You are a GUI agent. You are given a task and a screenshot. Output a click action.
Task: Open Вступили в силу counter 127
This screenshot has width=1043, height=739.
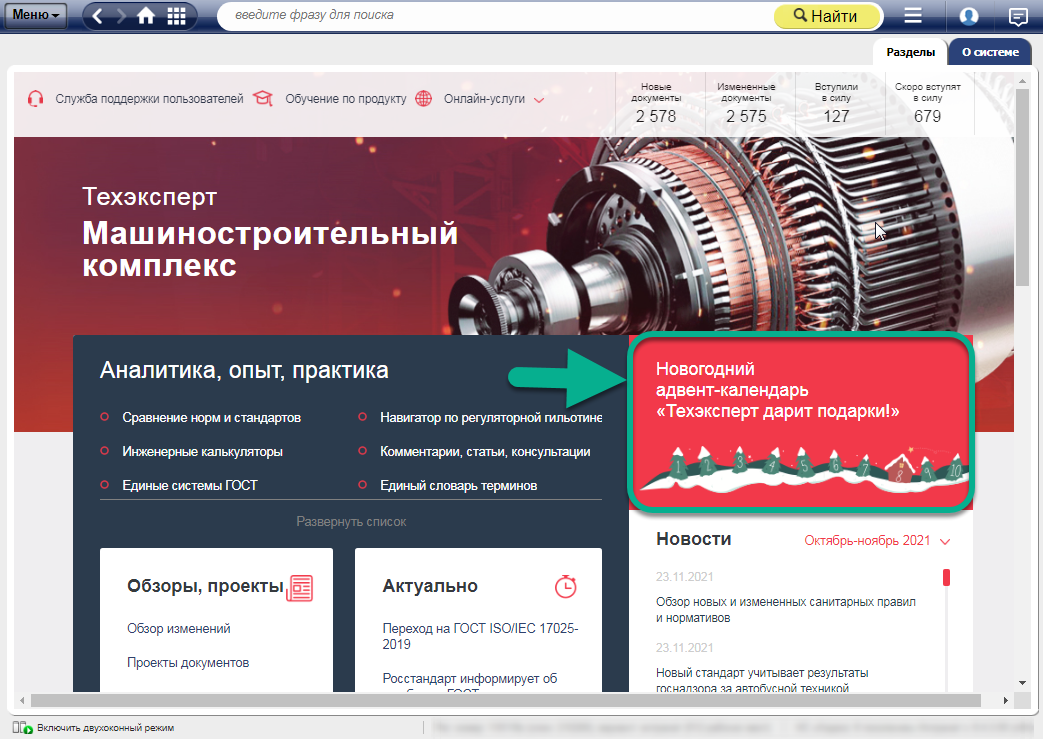(836, 104)
